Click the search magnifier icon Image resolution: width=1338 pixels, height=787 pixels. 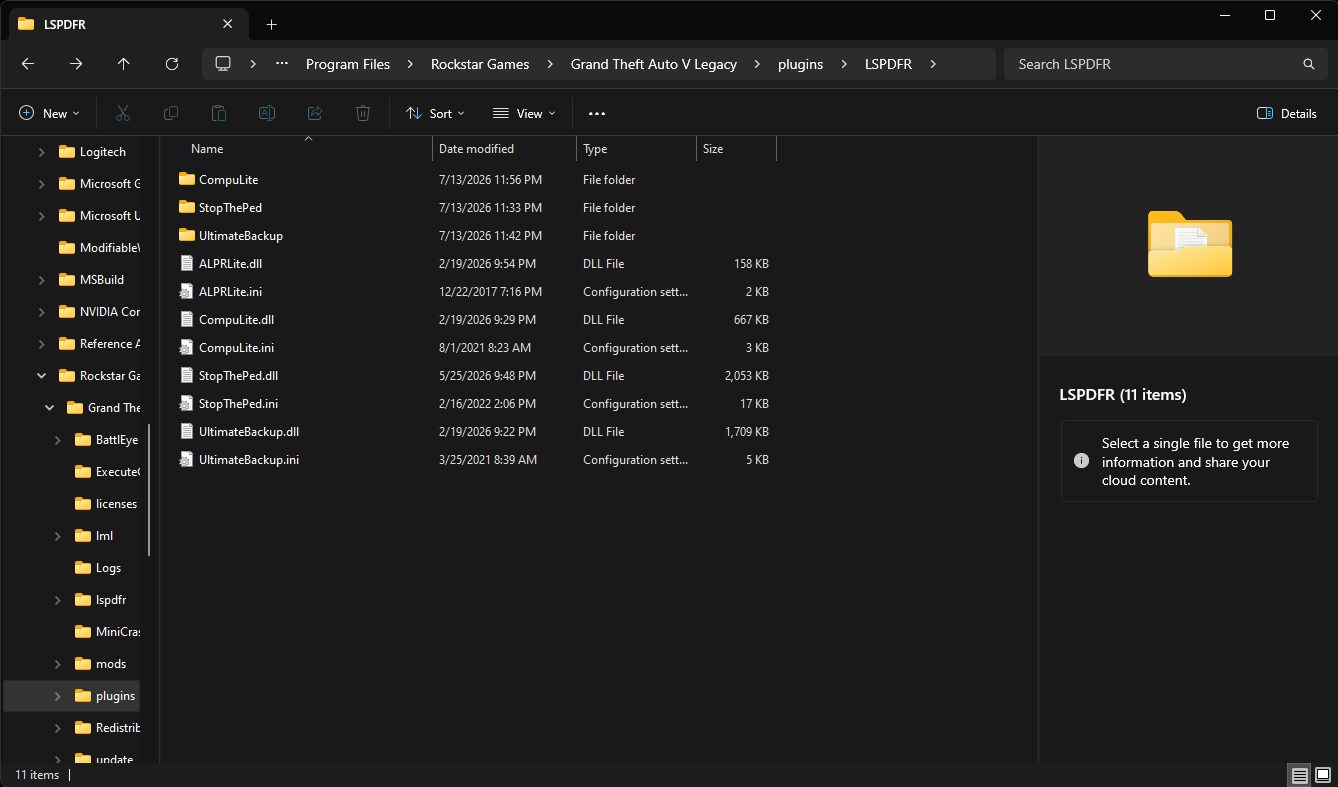[x=1309, y=64]
